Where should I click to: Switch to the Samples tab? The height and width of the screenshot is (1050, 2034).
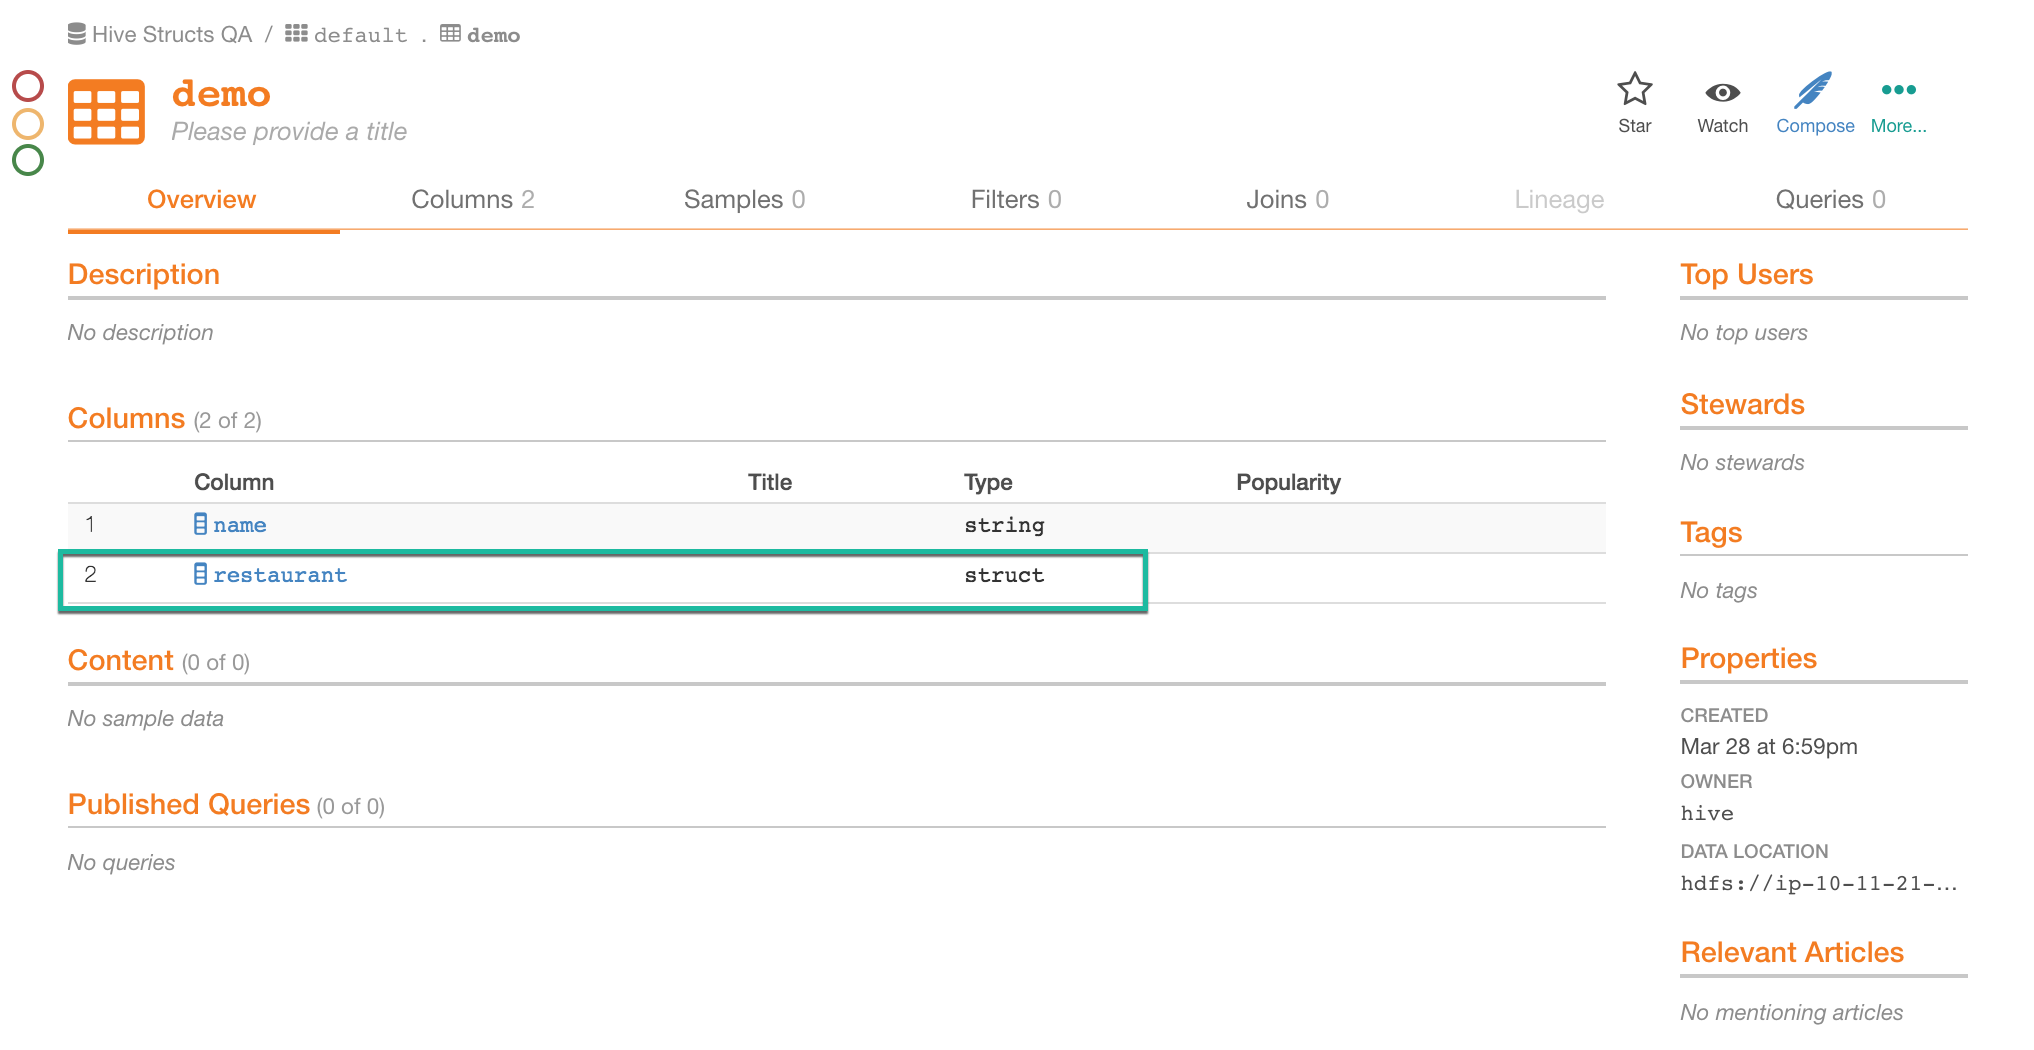tap(744, 199)
